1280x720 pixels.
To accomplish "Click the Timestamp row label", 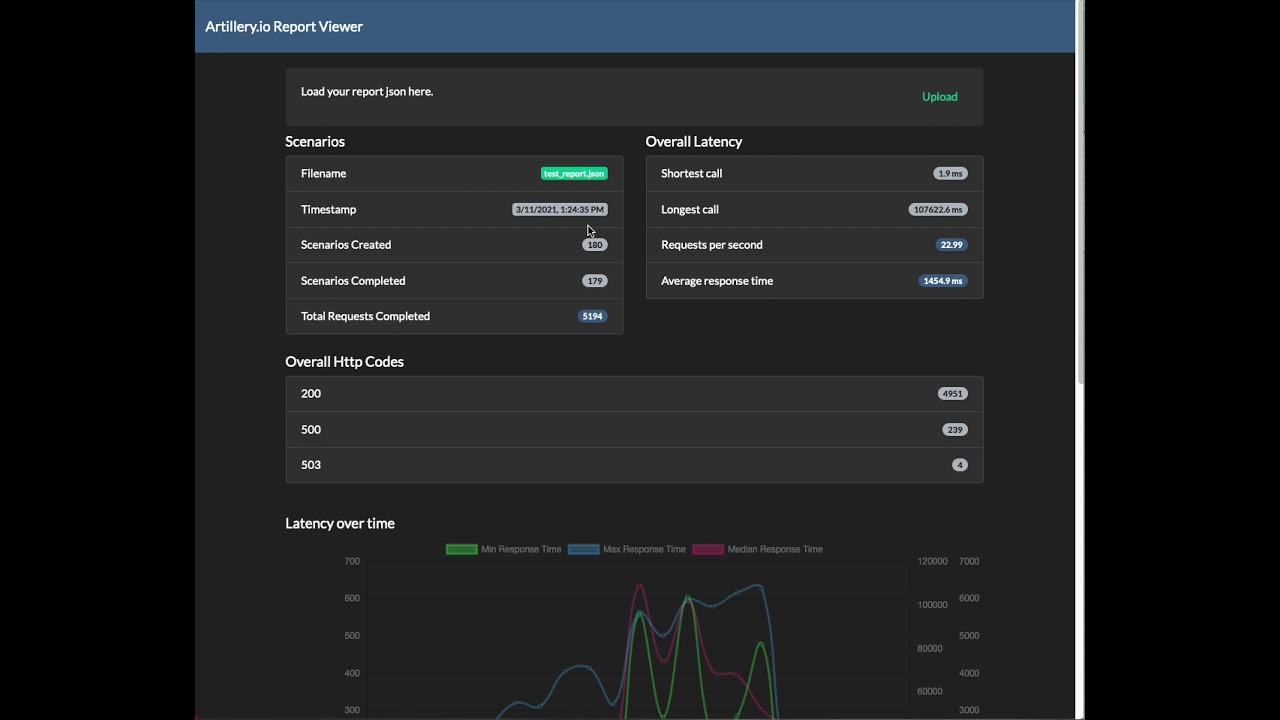I will coord(329,210).
